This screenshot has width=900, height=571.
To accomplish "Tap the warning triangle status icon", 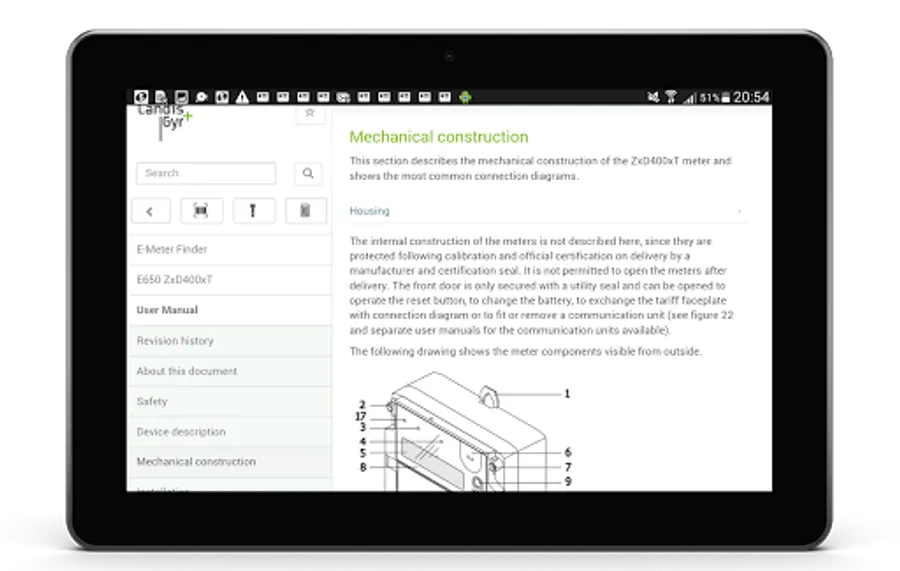I will [242, 97].
